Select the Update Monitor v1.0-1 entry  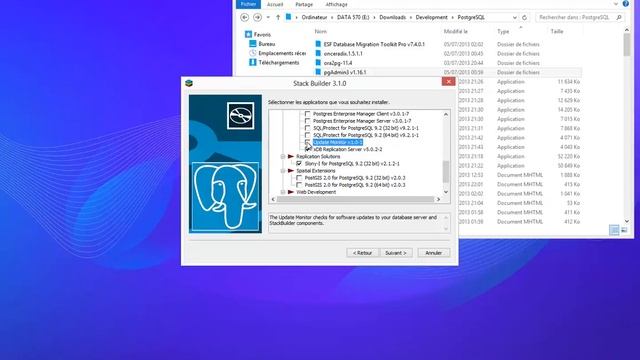pyautogui.click(x=338, y=142)
